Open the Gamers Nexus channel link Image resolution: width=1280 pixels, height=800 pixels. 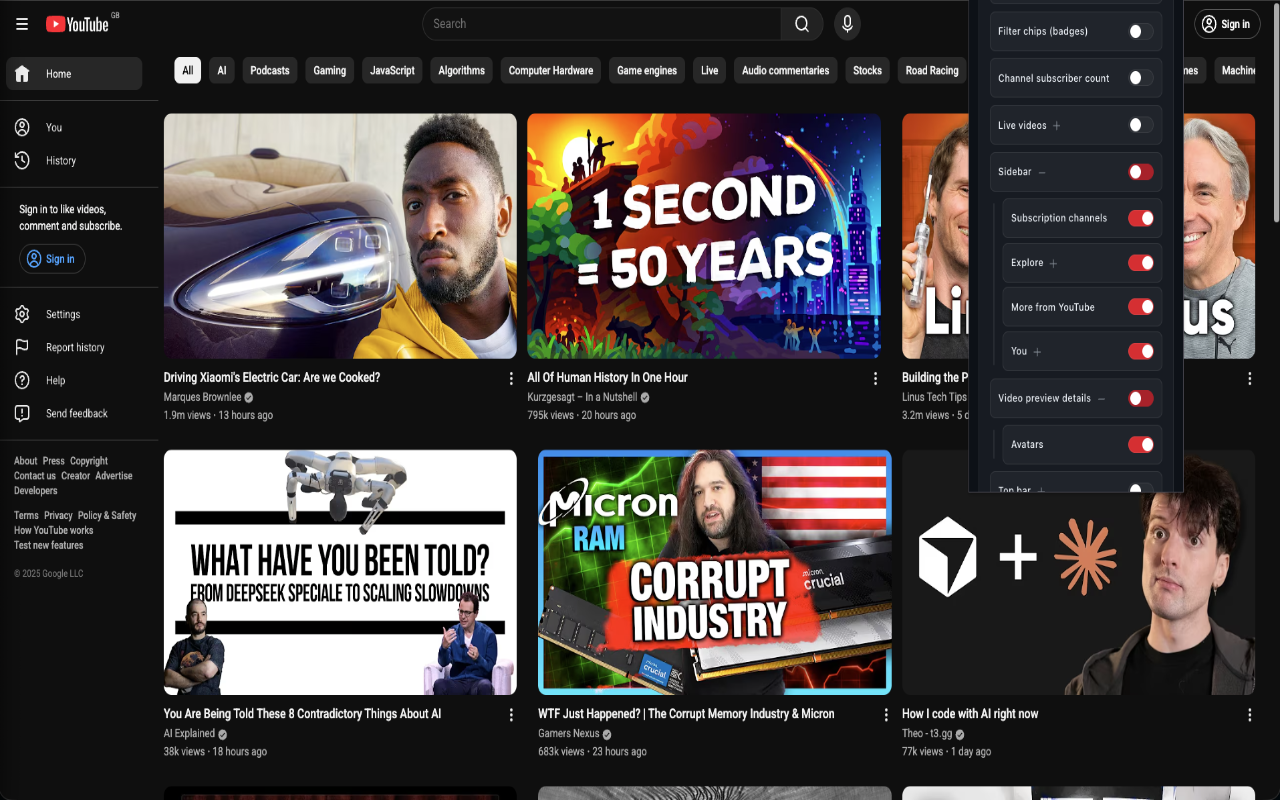(569, 733)
